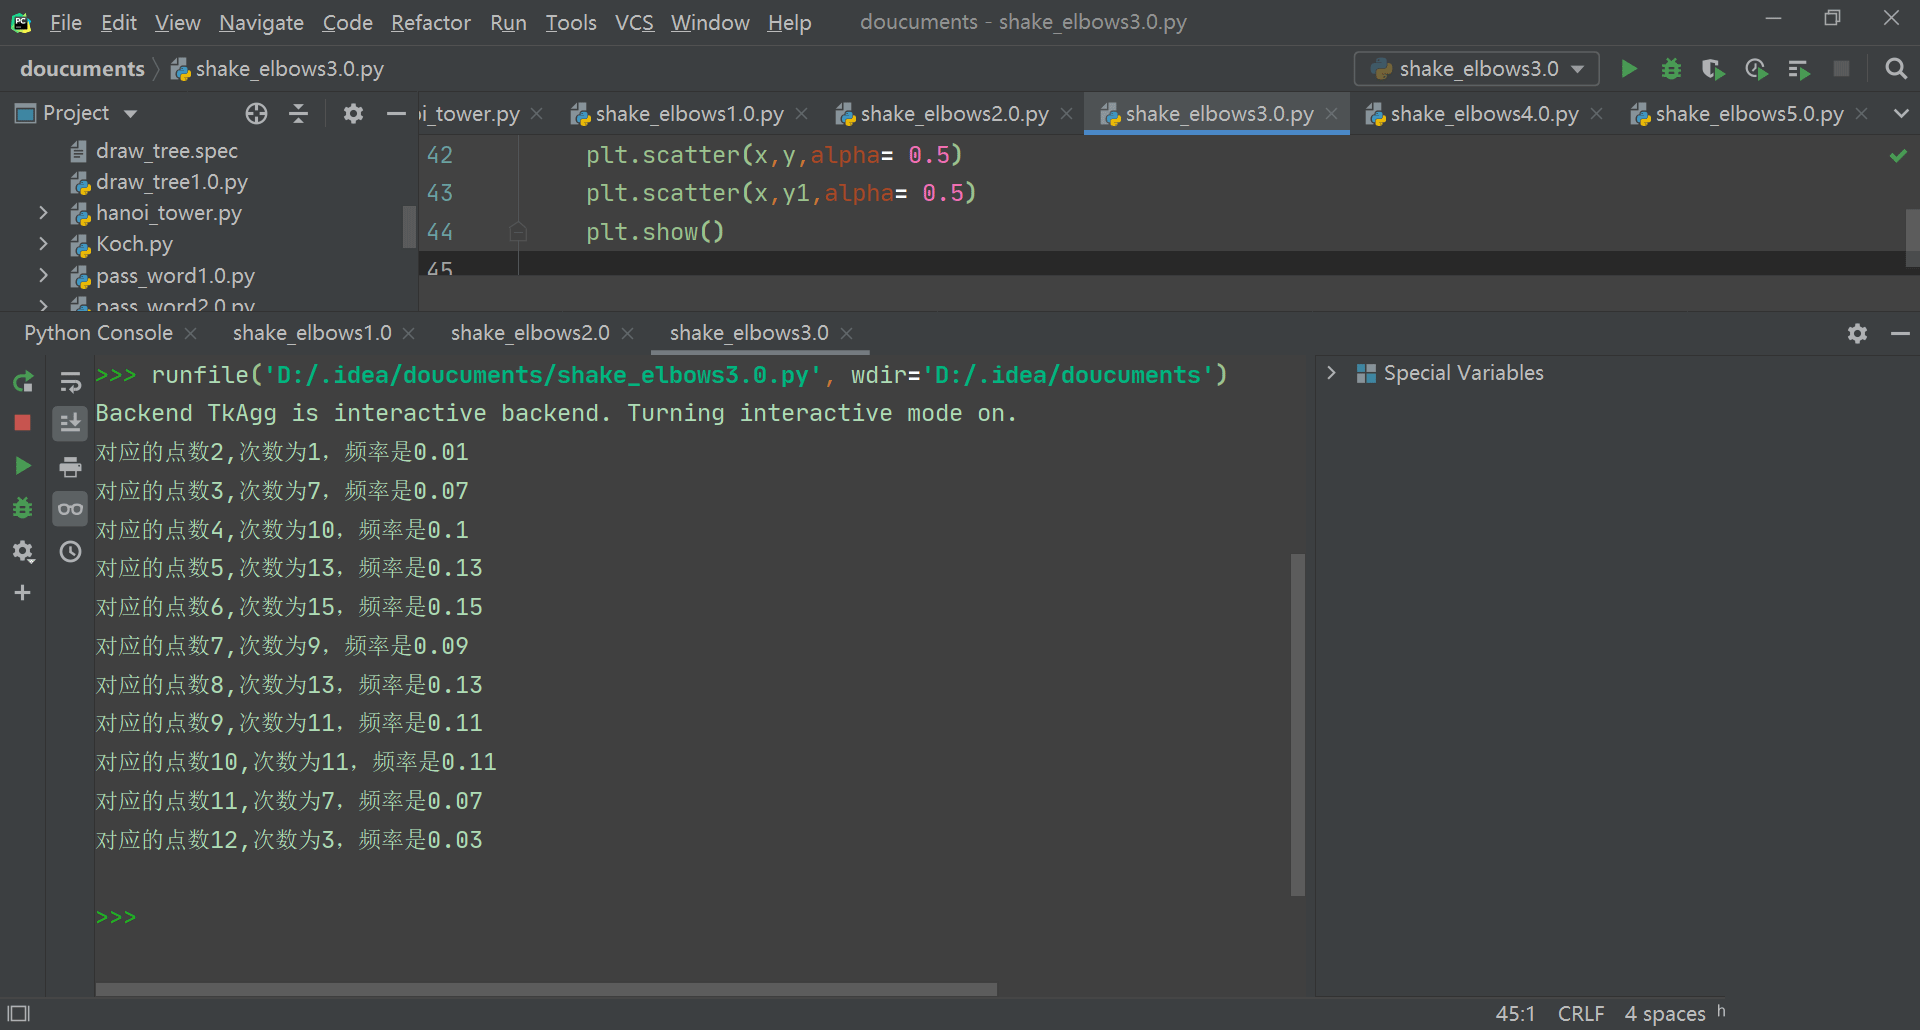Screen dimensions: 1920x1030
Task: Click the Run Anything icon in the toolbar
Action: pyautogui.click(x=1798, y=69)
